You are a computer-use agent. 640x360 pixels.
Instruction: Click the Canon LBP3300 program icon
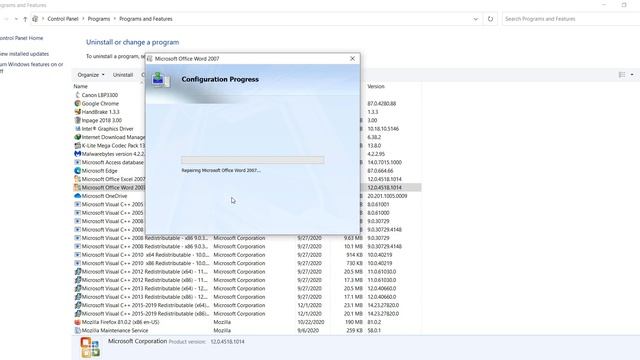78,95
